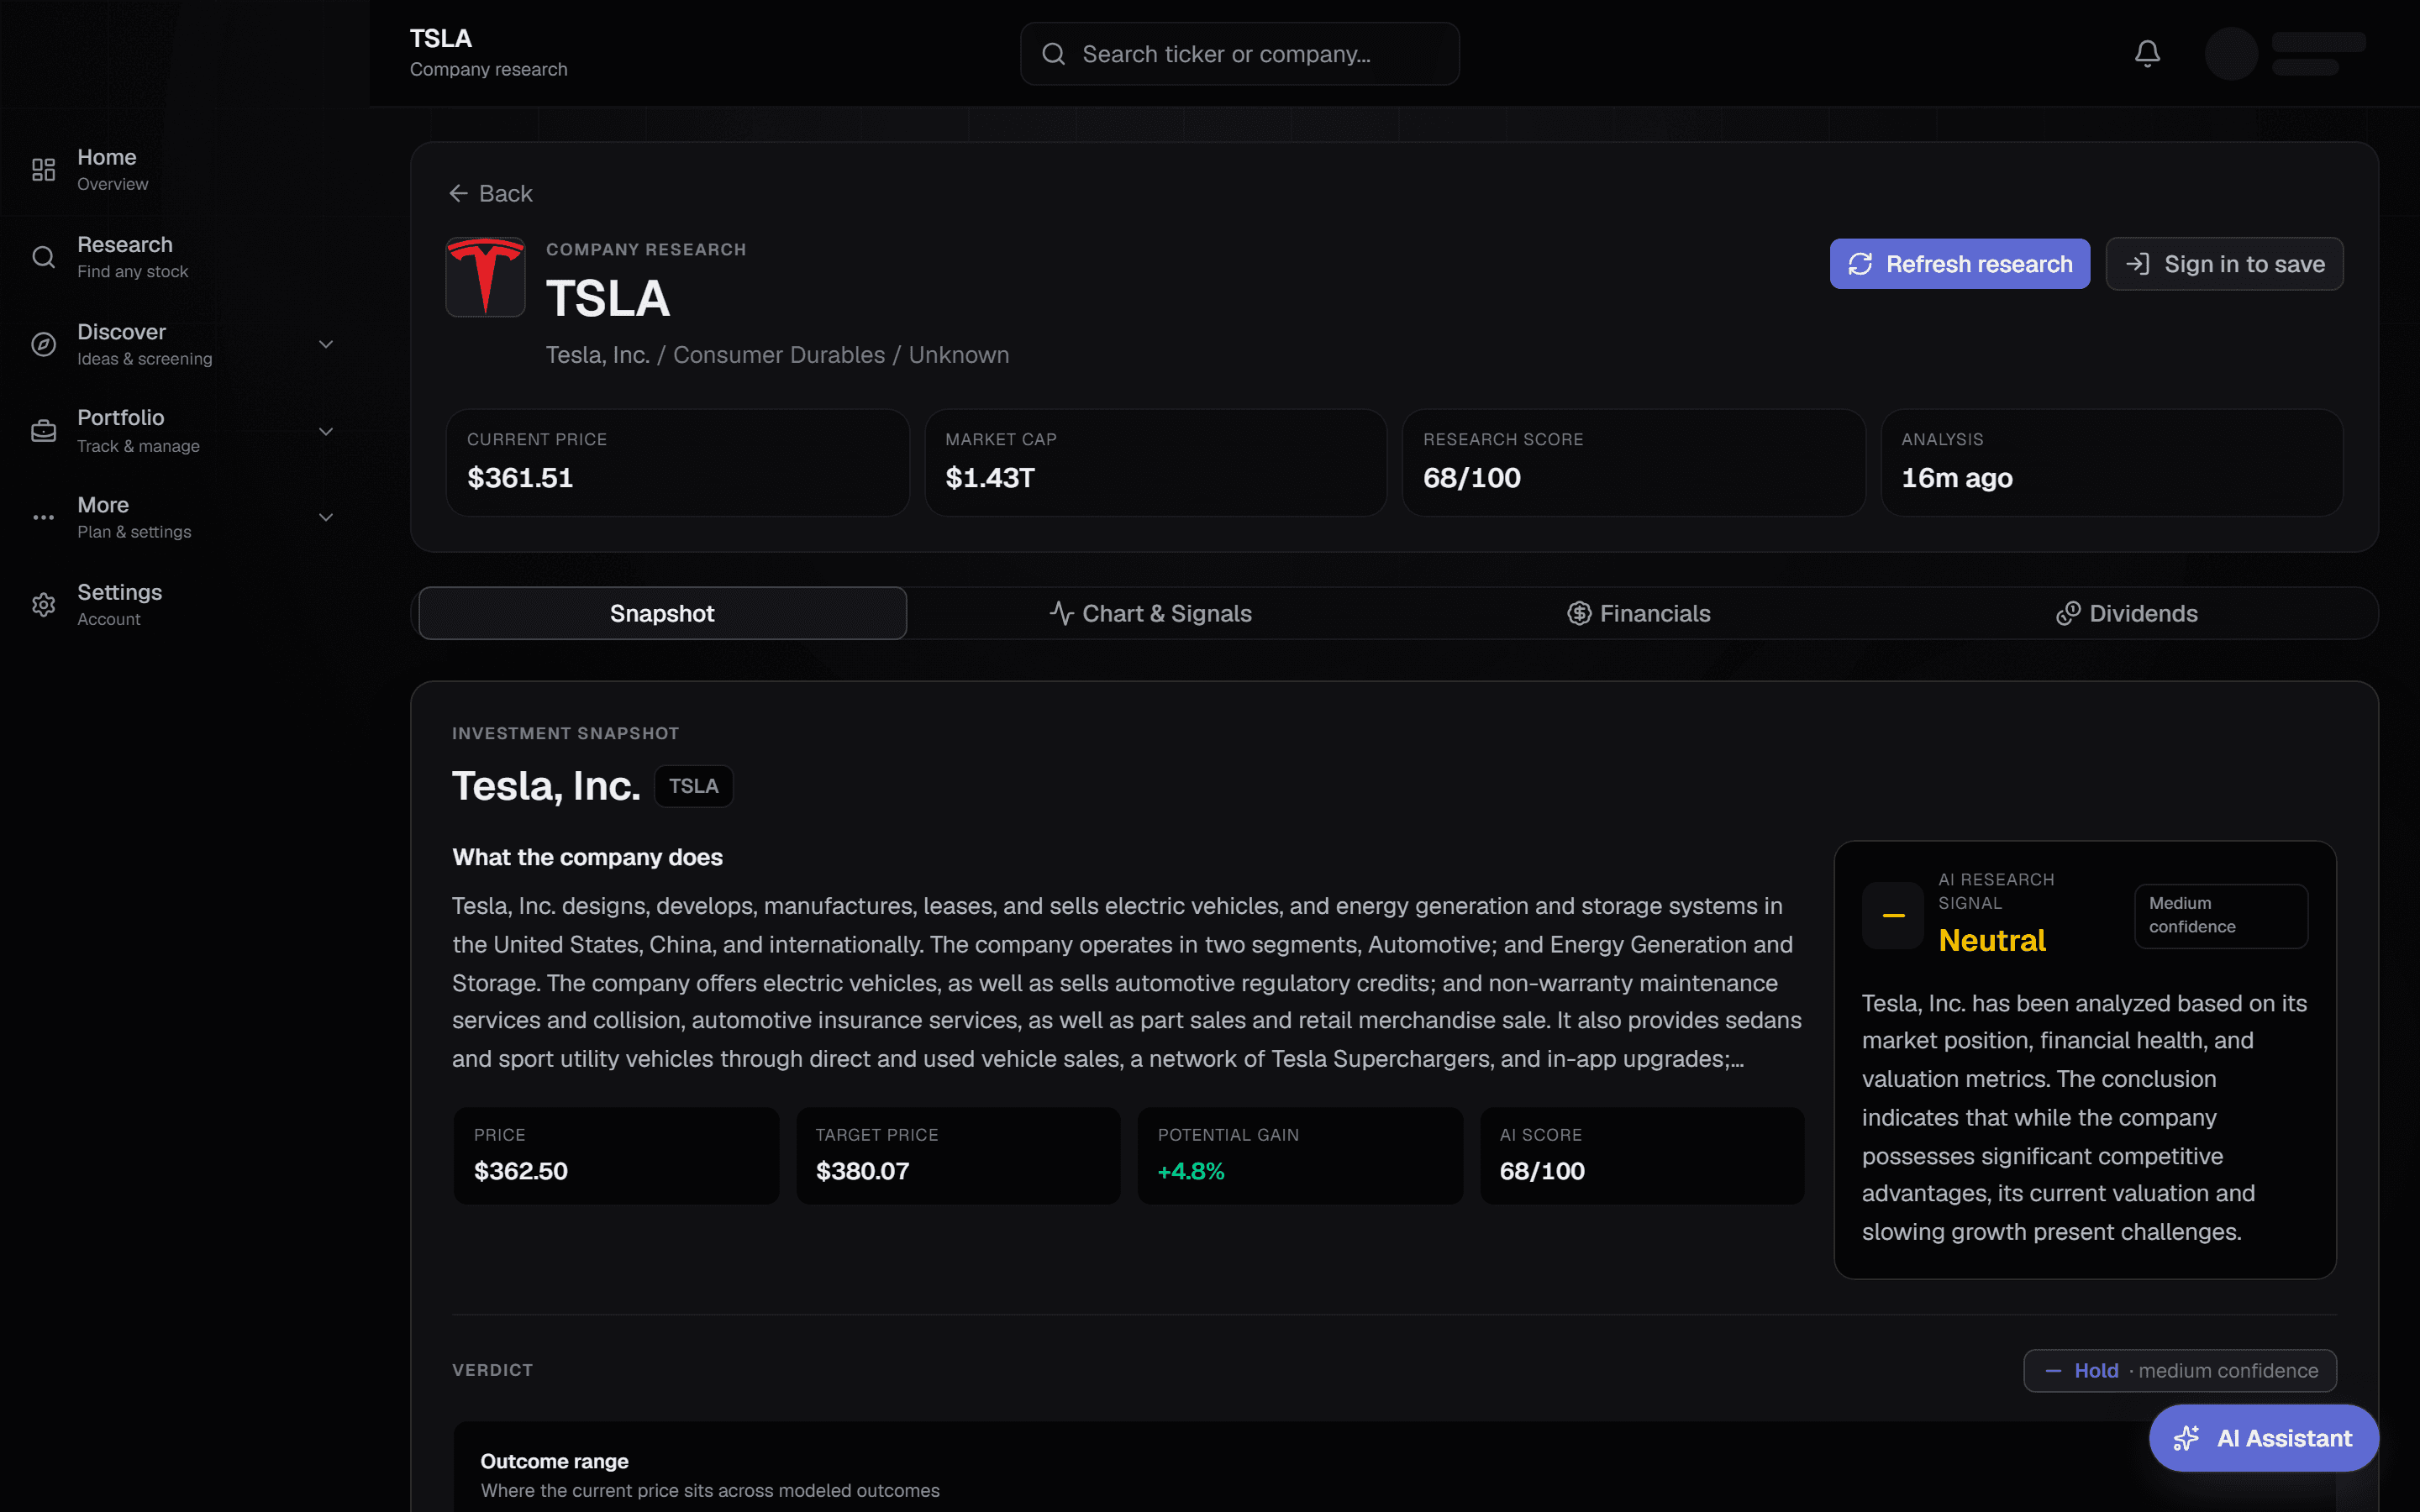Click the Research magnifier icon in sidebar
Viewport: 2420px width, 1512px height.
(43, 257)
